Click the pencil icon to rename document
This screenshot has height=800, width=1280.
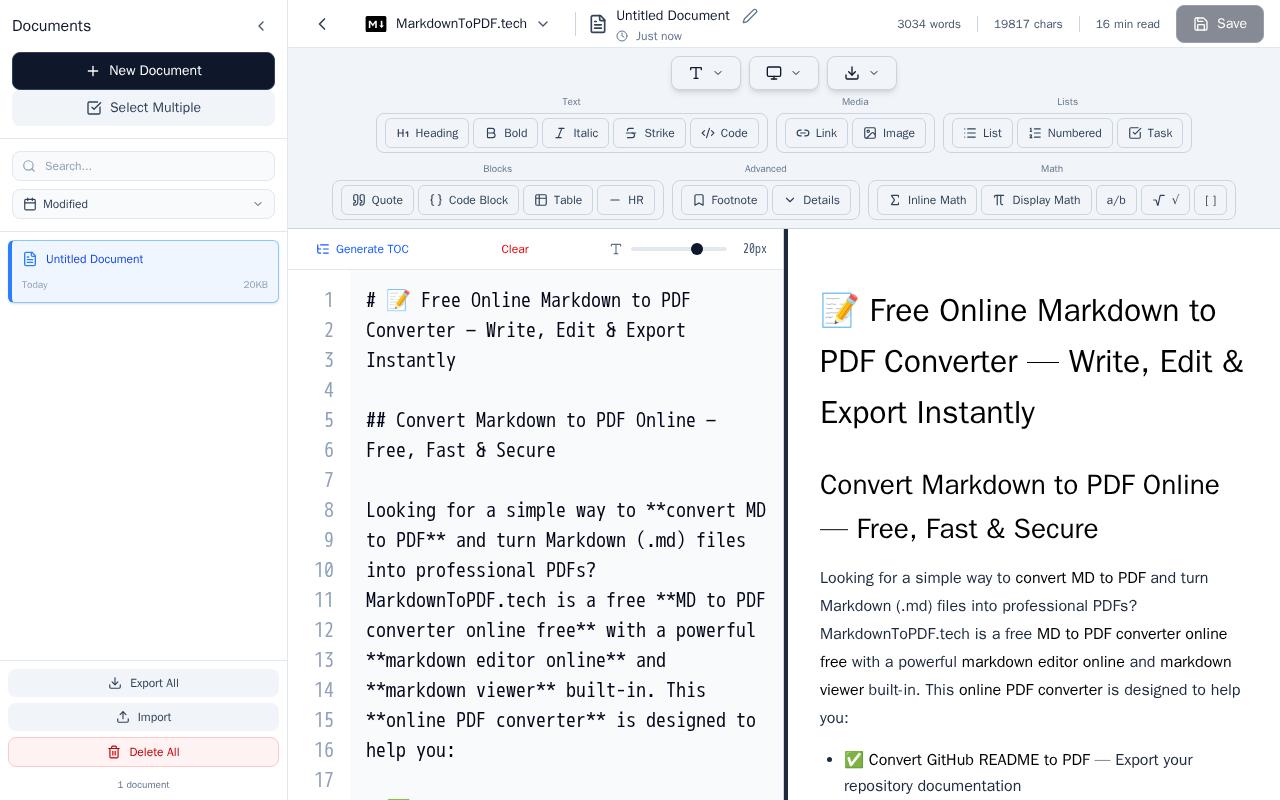(750, 16)
